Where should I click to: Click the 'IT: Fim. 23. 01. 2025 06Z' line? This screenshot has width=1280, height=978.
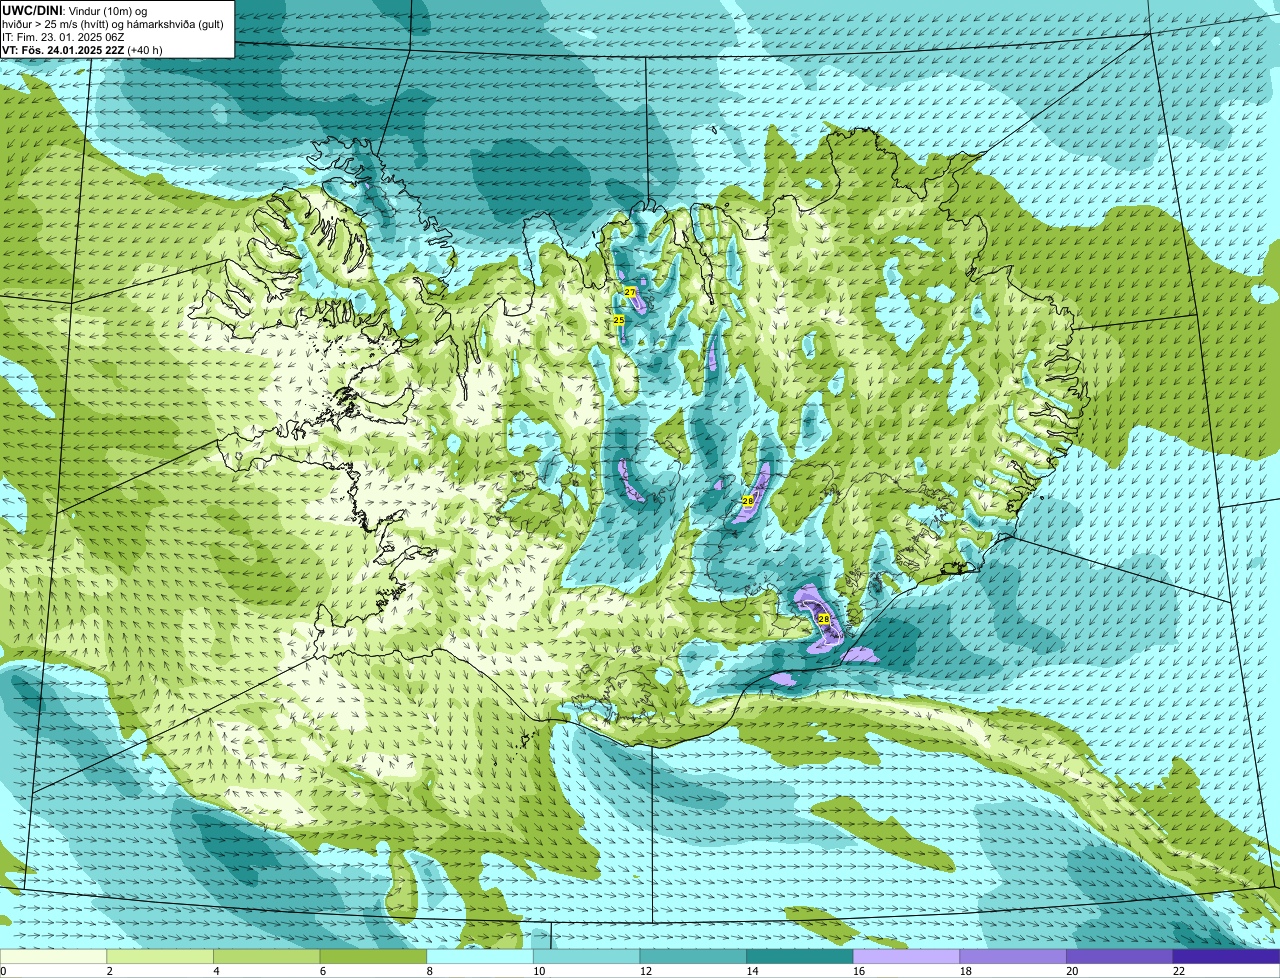coord(63,36)
